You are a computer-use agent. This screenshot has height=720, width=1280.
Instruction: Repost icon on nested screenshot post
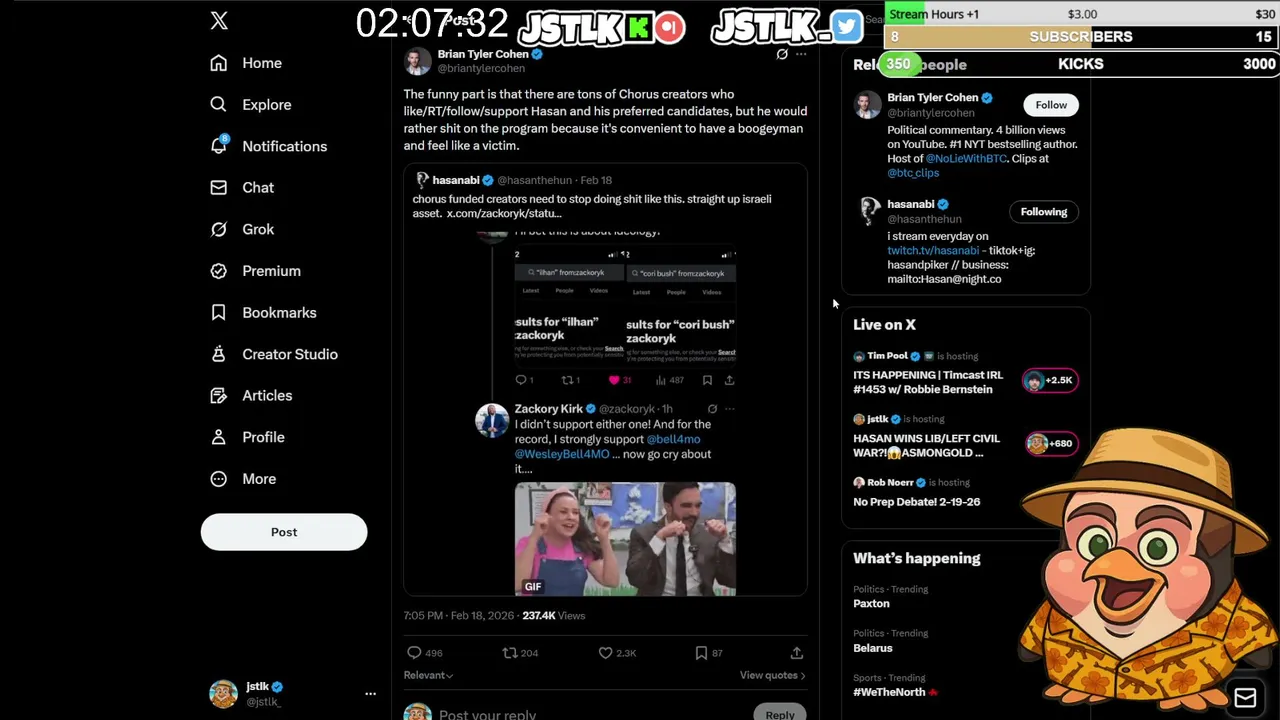click(x=566, y=380)
